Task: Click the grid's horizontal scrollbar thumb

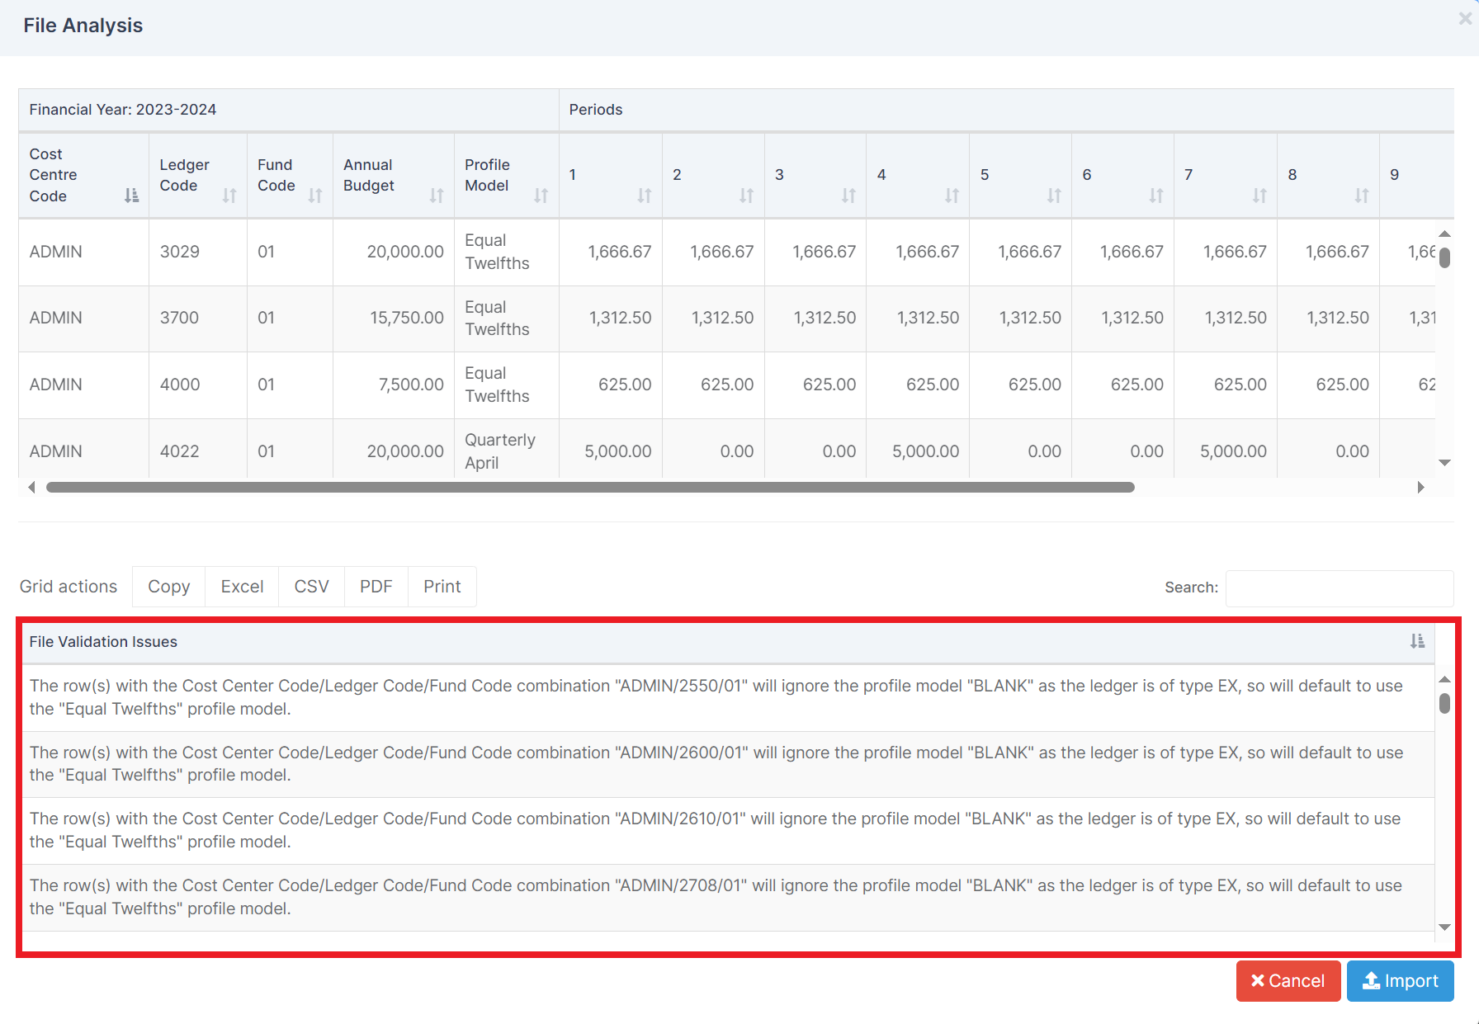Action: pyautogui.click(x=590, y=487)
